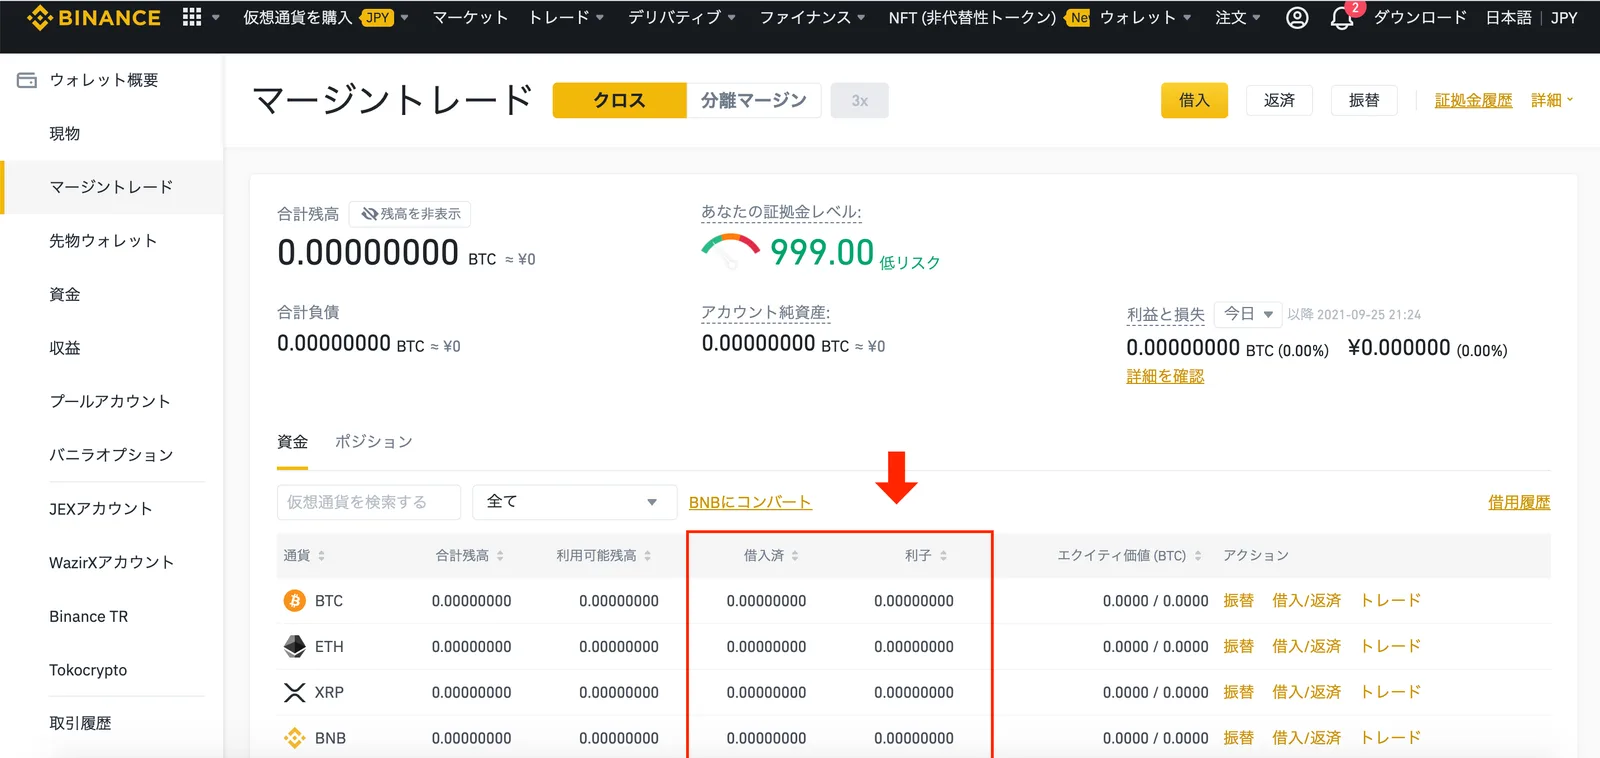The width and height of the screenshot is (1600, 758).
Task: Click the 返済 button
Action: tap(1279, 100)
